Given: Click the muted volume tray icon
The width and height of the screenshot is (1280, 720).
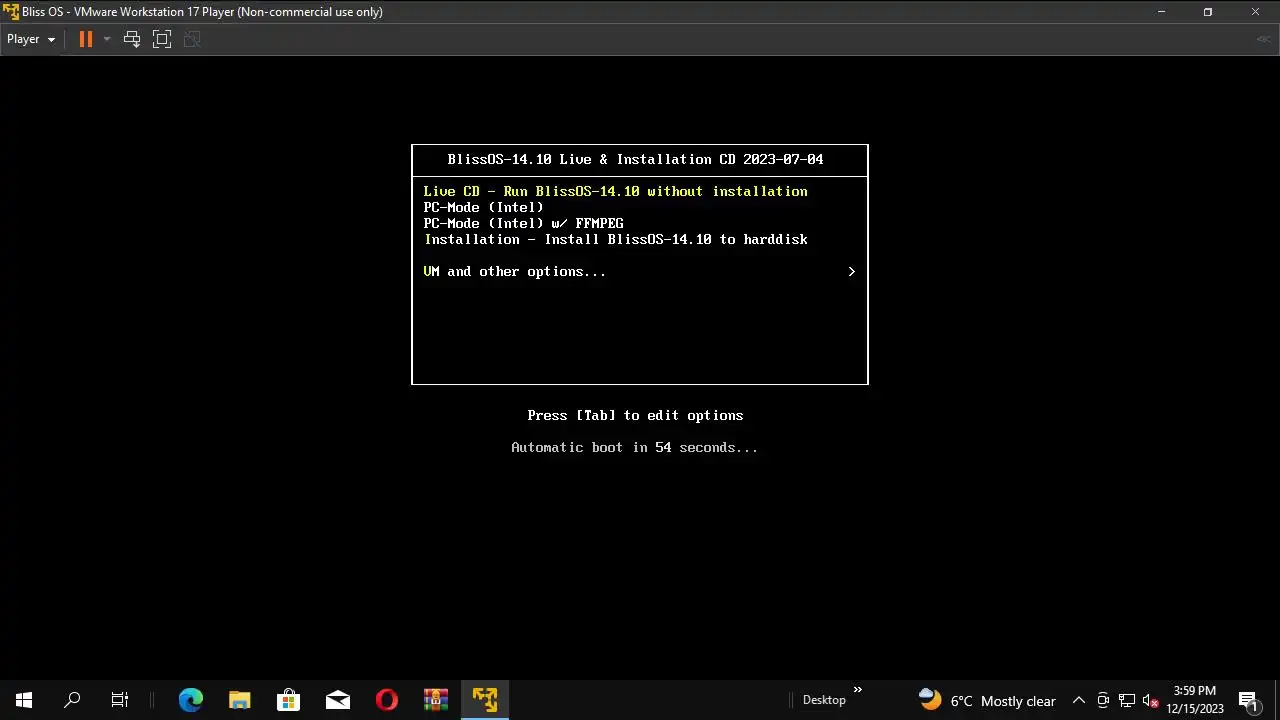Looking at the screenshot, I should (1150, 700).
